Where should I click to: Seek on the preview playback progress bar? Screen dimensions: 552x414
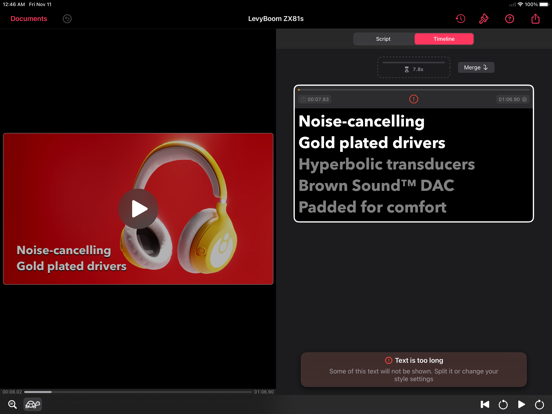138,392
